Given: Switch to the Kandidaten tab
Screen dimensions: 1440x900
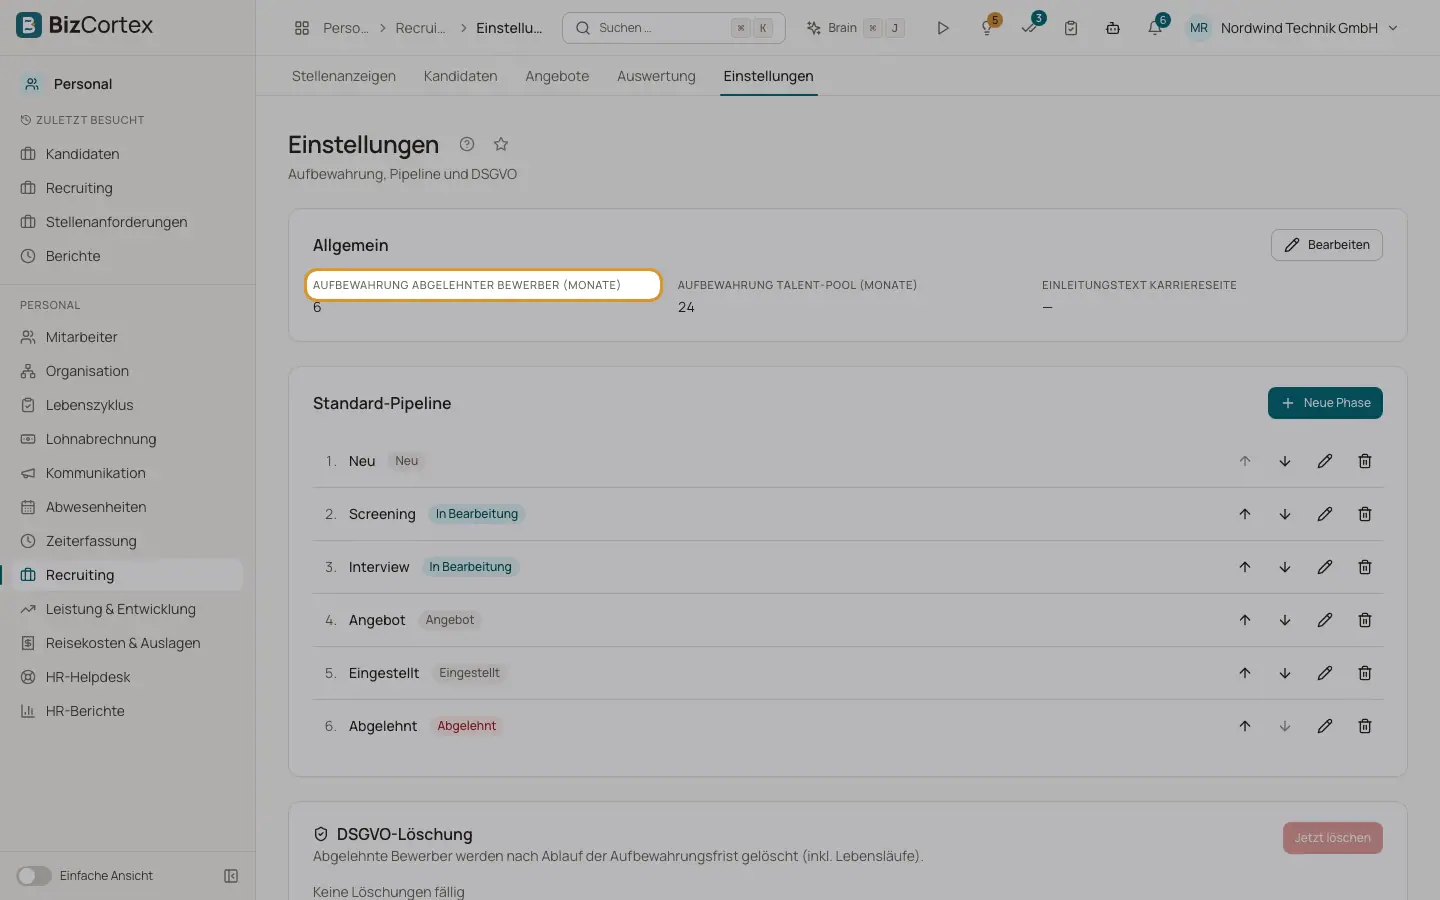Looking at the screenshot, I should tap(460, 76).
